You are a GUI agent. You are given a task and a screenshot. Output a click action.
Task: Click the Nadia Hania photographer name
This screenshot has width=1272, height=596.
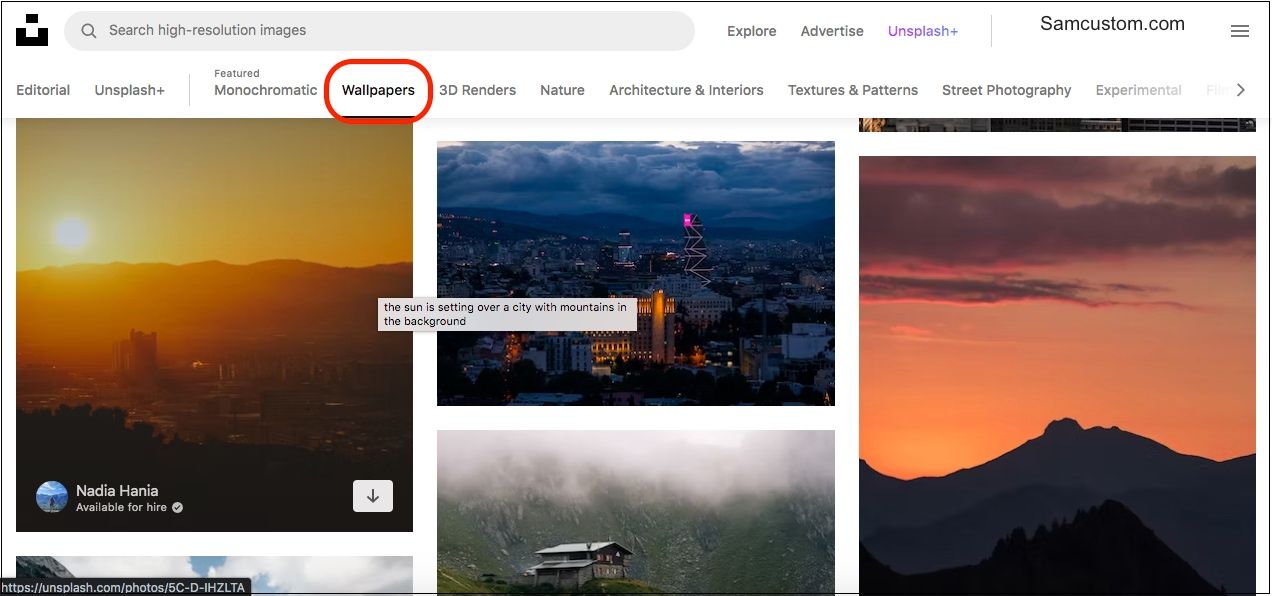(117, 490)
